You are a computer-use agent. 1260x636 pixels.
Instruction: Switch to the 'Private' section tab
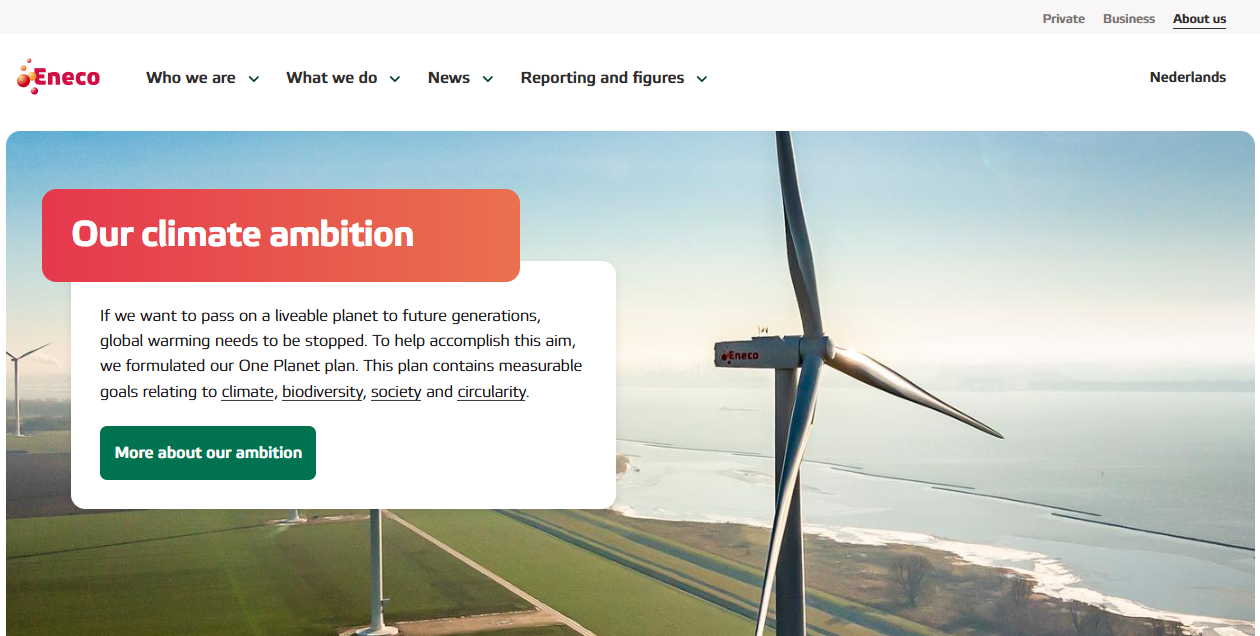coord(1063,18)
